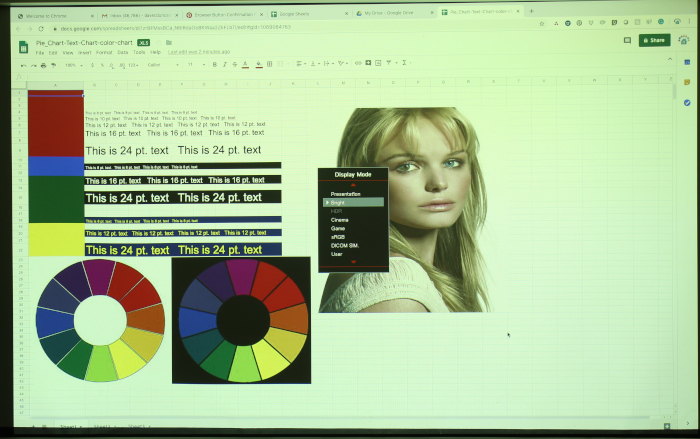This screenshot has width=700, height=439.
Task: Click the Move to folder icon
Action: pyautogui.click(x=169, y=42)
